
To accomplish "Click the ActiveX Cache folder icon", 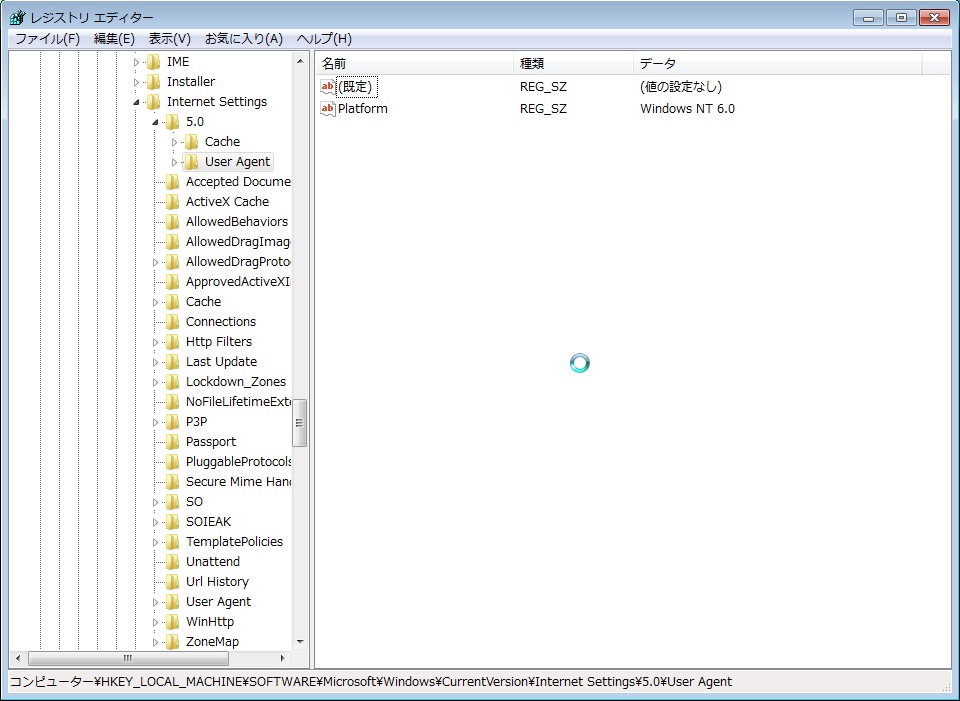I will coord(172,201).
